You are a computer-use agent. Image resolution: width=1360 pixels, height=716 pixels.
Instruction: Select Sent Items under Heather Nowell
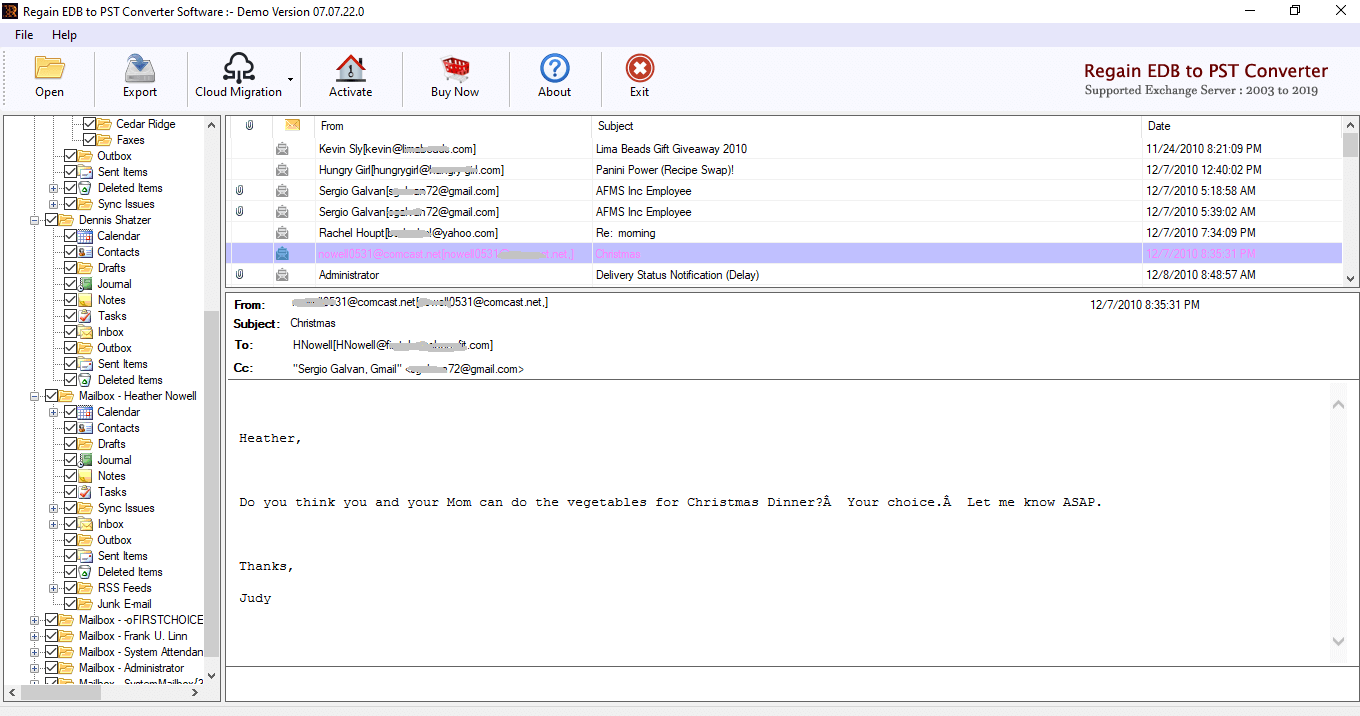(x=122, y=556)
